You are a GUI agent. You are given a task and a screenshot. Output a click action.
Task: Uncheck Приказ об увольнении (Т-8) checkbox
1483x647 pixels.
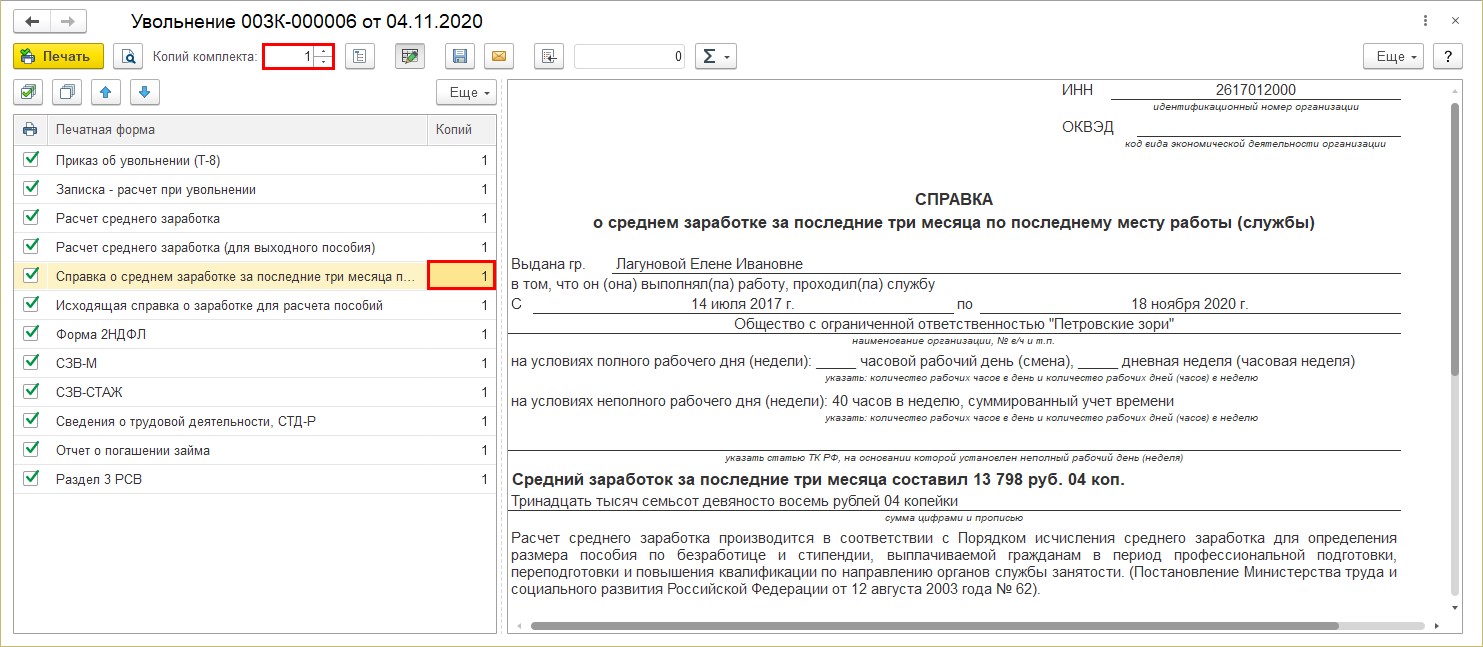click(x=30, y=160)
